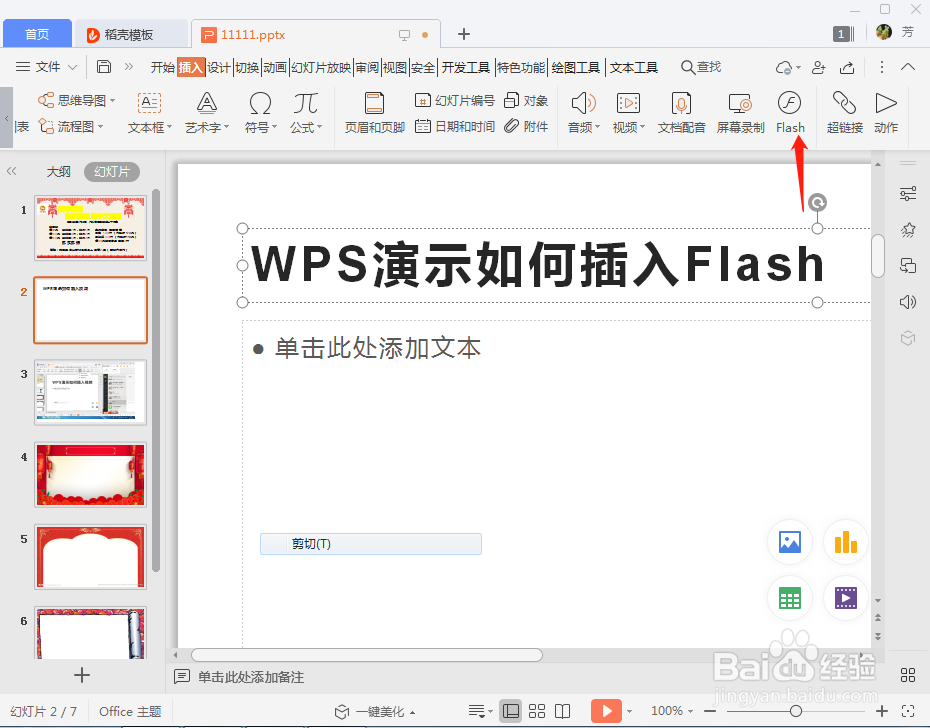Switch to slide sorter view

(x=537, y=711)
